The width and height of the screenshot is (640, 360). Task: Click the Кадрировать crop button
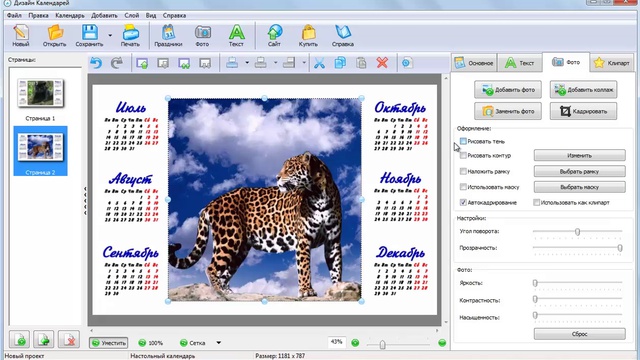pos(583,111)
